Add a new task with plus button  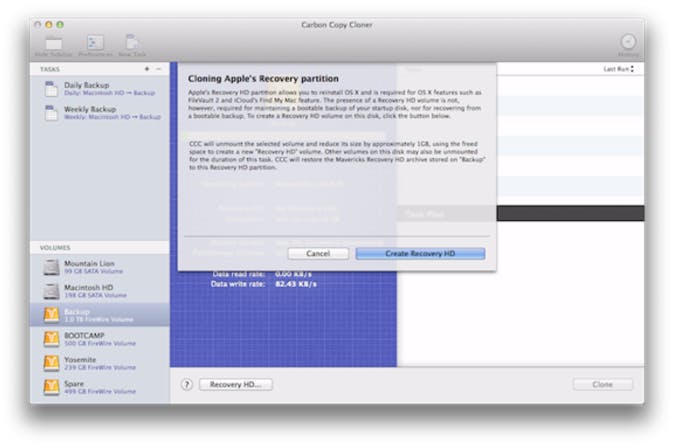pyautogui.click(x=147, y=69)
